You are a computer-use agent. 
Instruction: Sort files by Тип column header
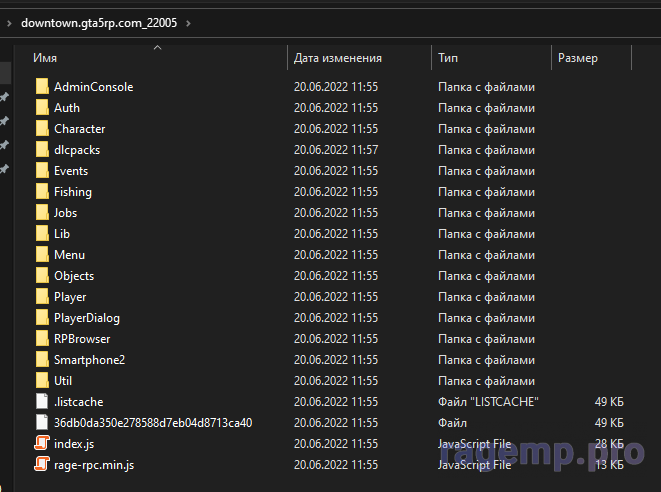click(x=448, y=59)
